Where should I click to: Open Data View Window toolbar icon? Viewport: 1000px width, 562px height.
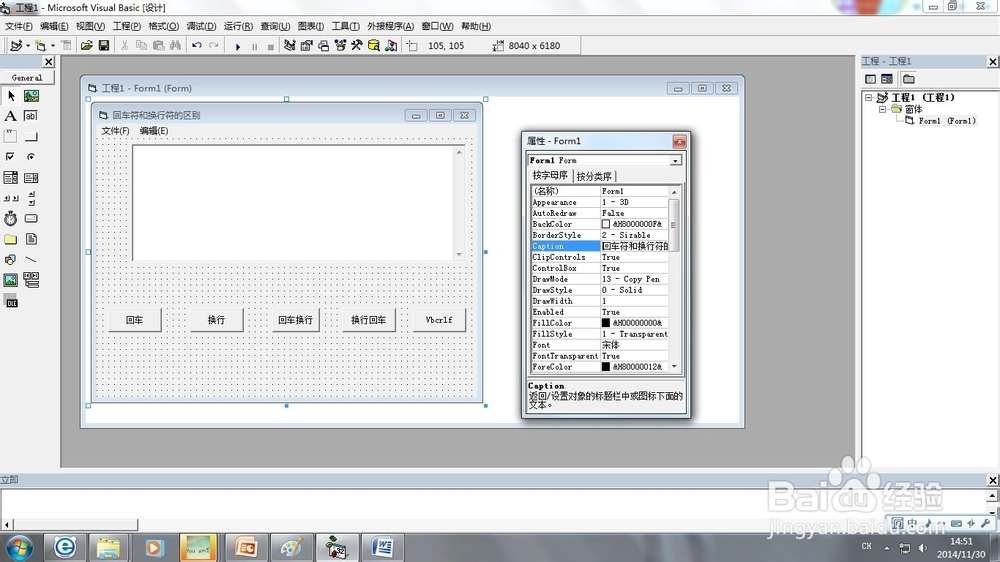(374, 45)
